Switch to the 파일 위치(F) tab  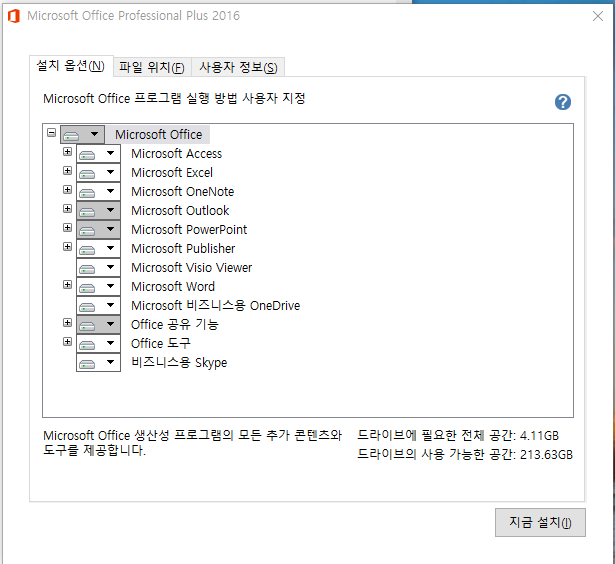pos(152,67)
